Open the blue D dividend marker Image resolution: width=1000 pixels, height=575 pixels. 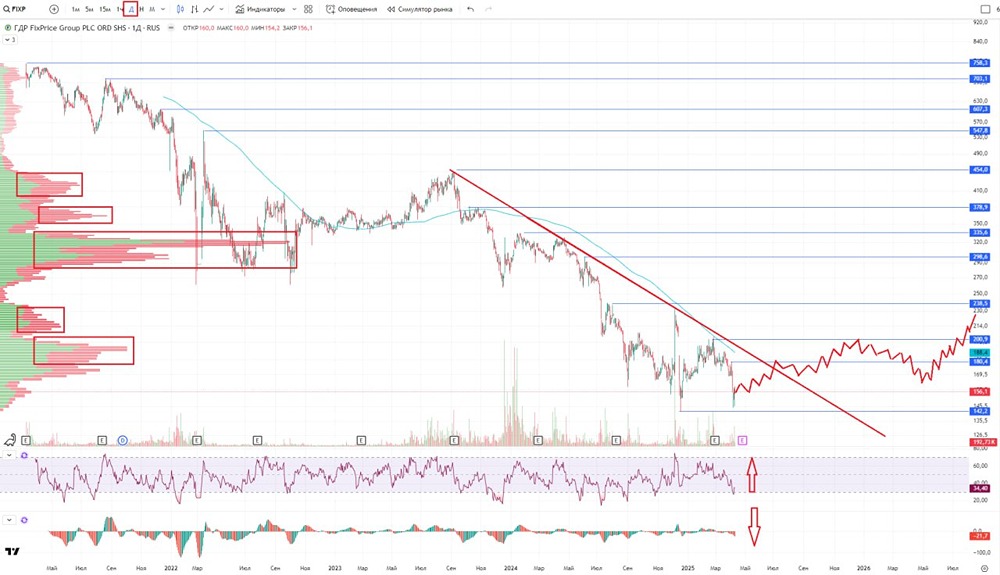pyautogui.click(x=122, y=440)
